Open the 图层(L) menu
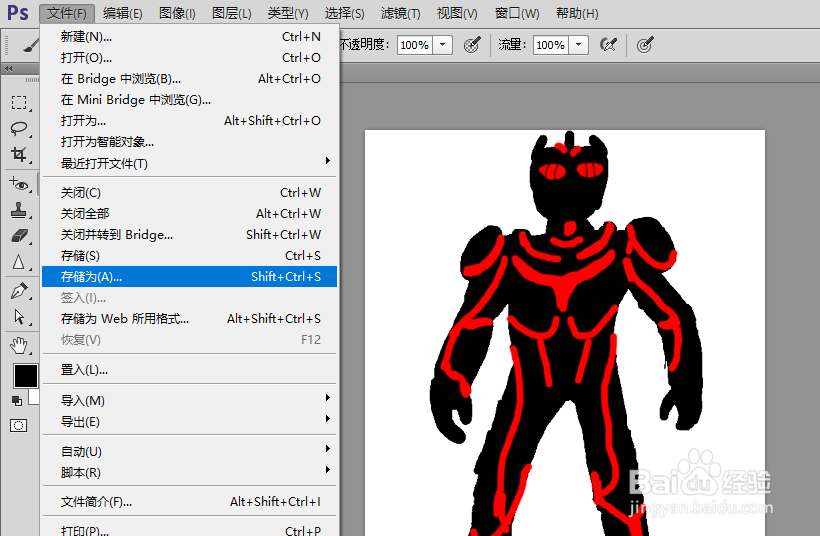 [x=232, y=13]
